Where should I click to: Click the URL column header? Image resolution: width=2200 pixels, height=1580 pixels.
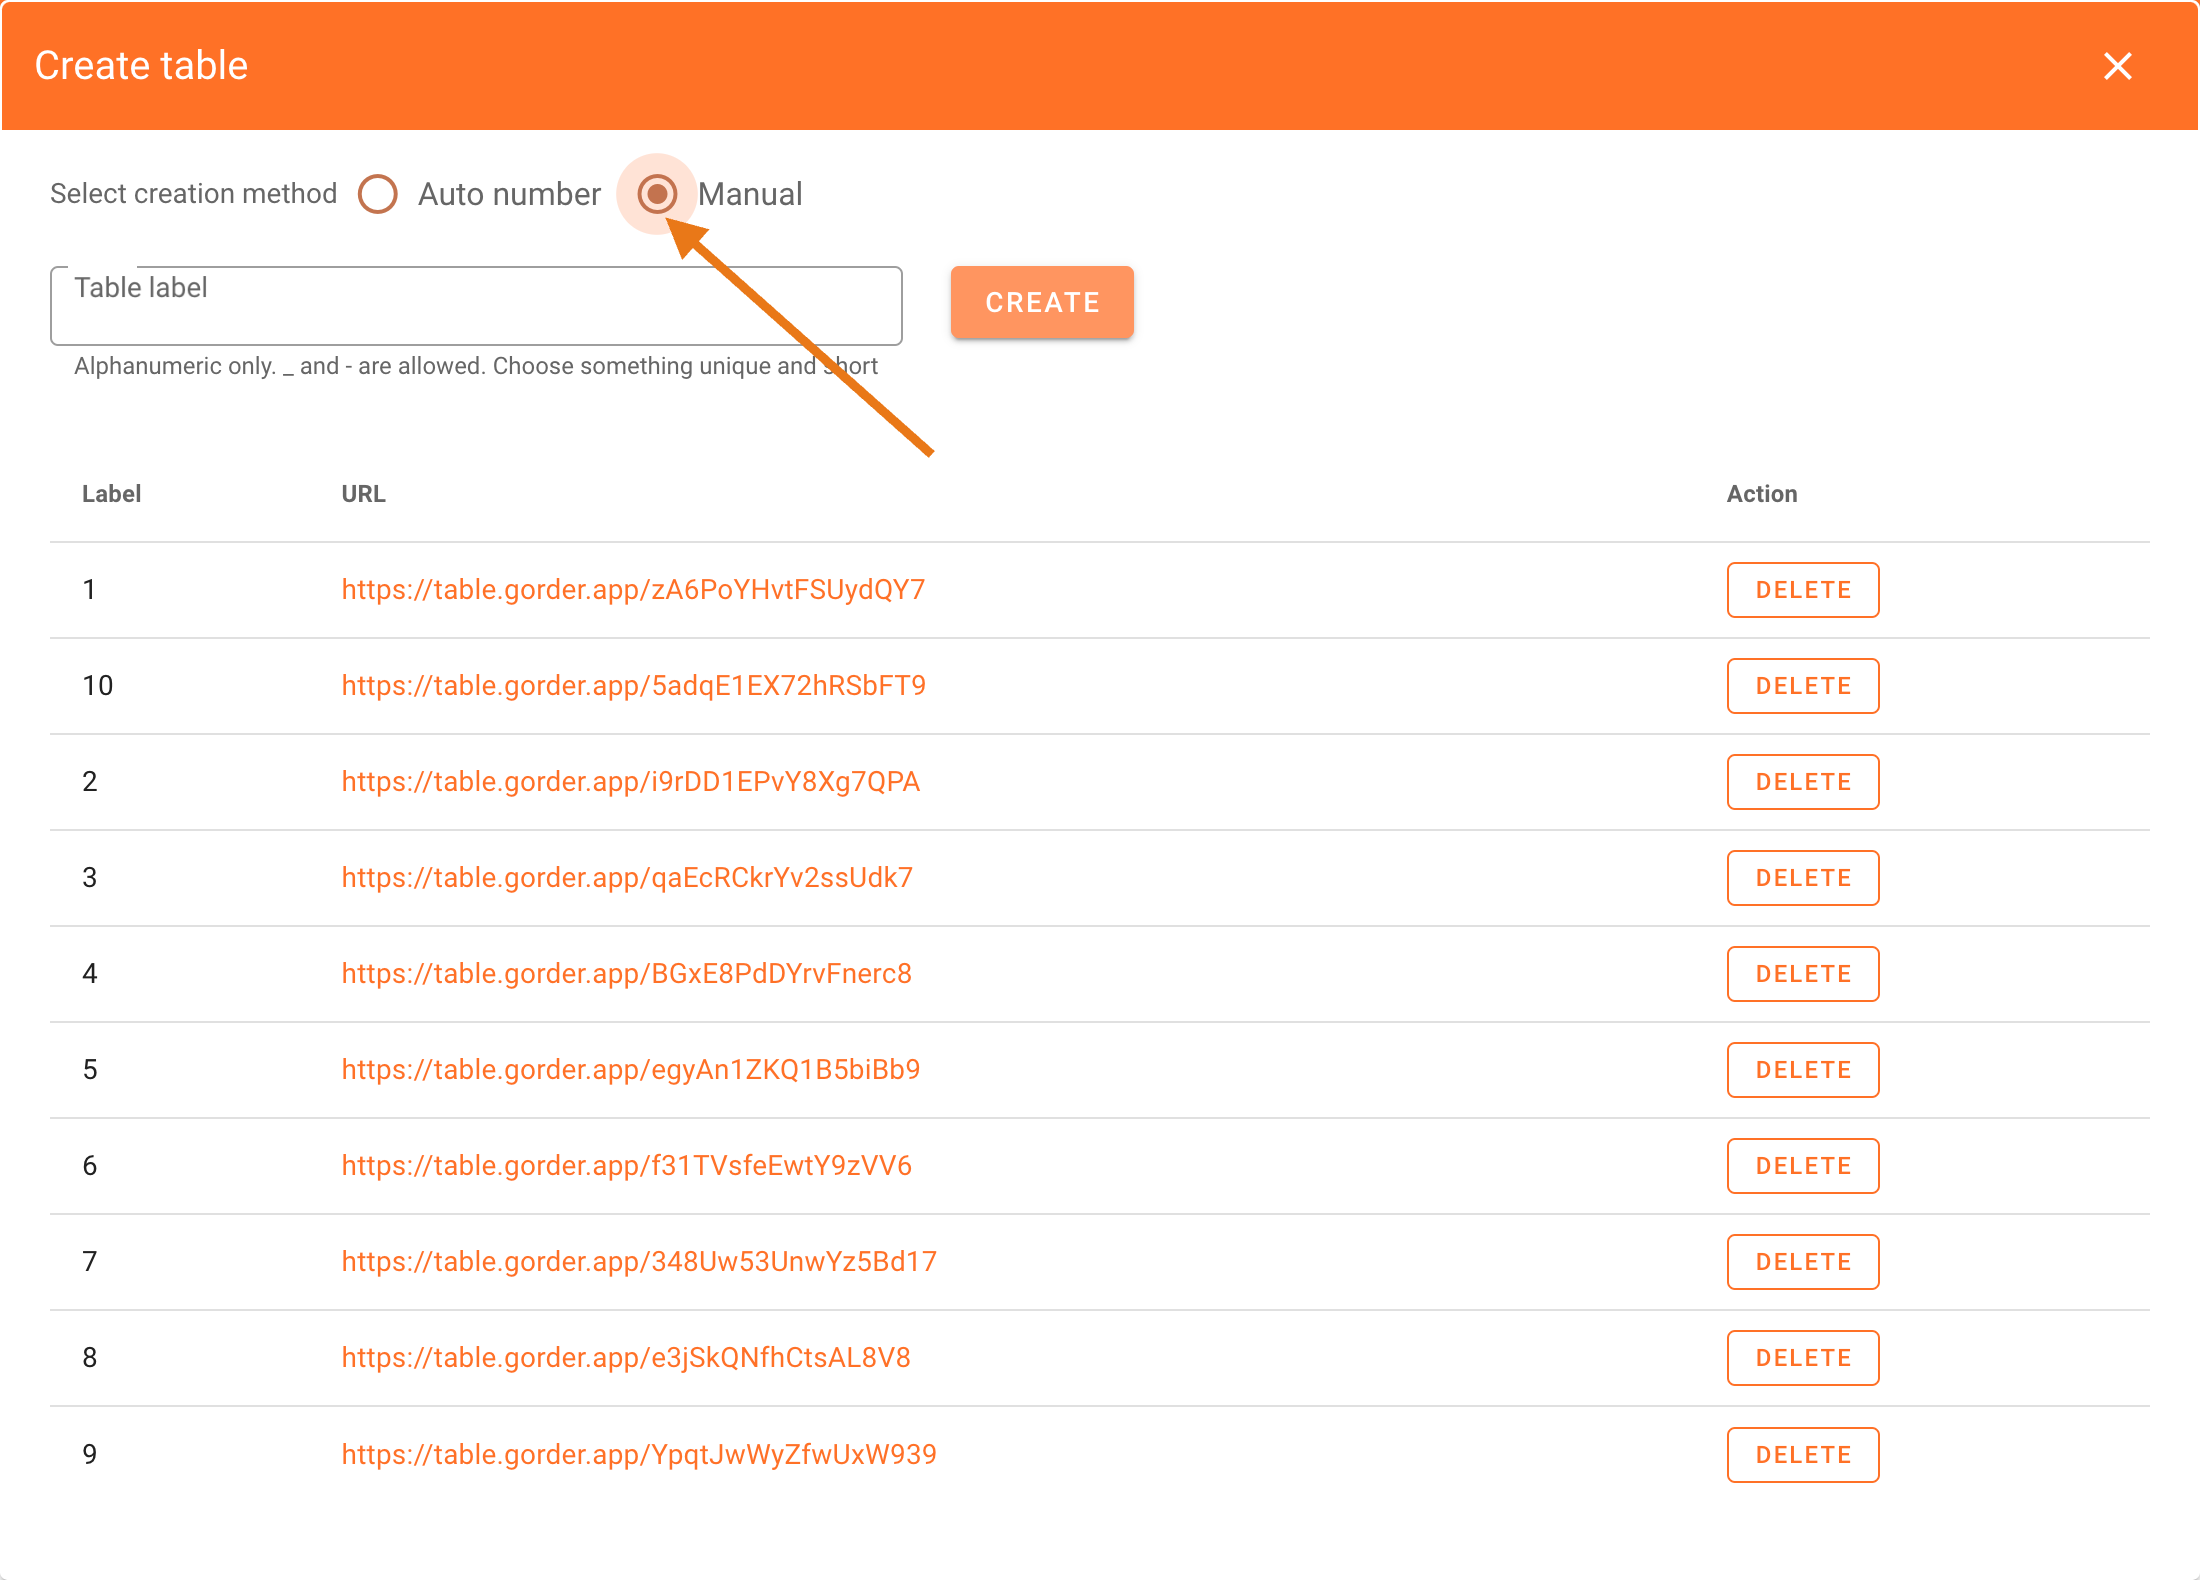pos(363,494)
